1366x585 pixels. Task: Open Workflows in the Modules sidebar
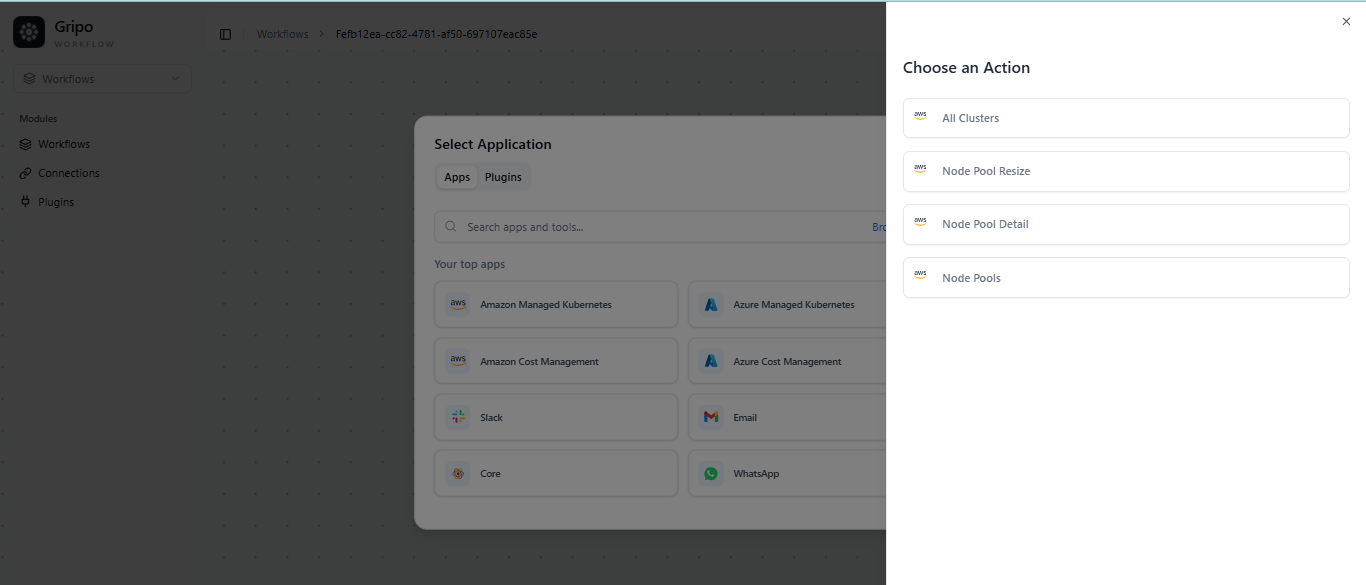coord(64,144)
